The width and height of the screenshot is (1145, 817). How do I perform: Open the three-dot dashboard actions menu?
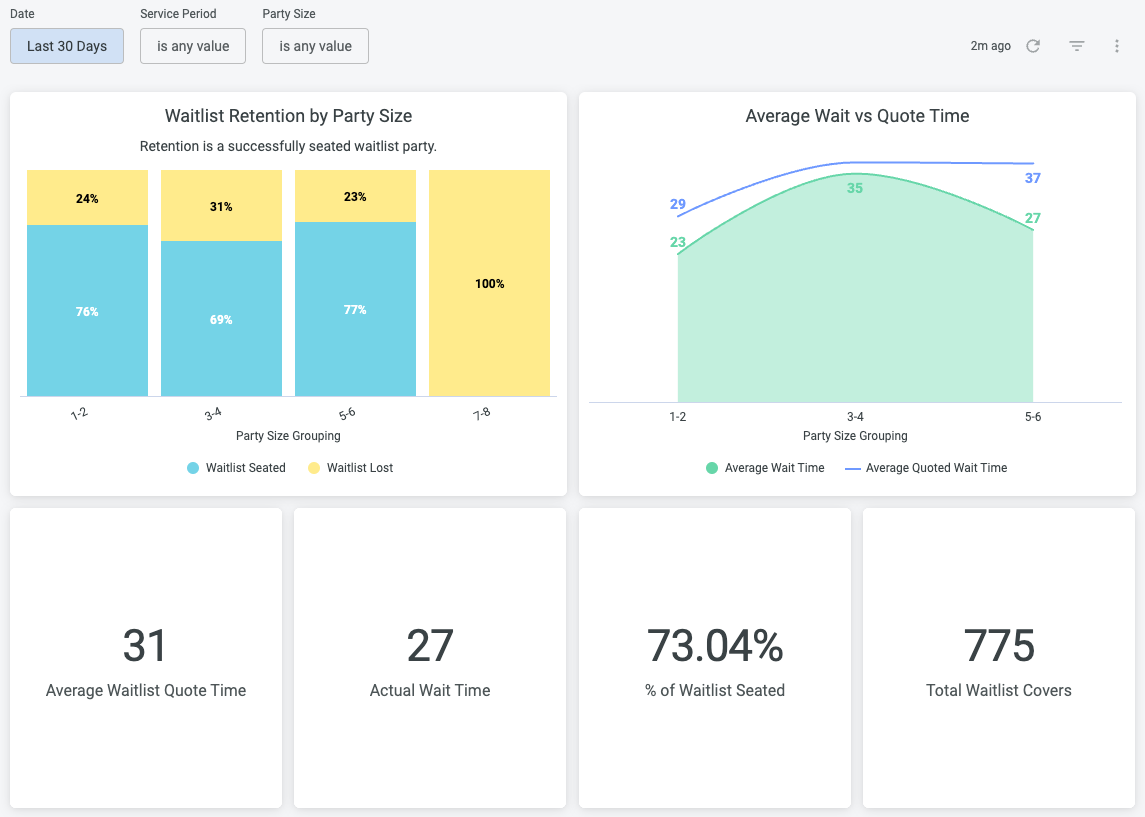pyautogui.click(x=1117, y=46)
